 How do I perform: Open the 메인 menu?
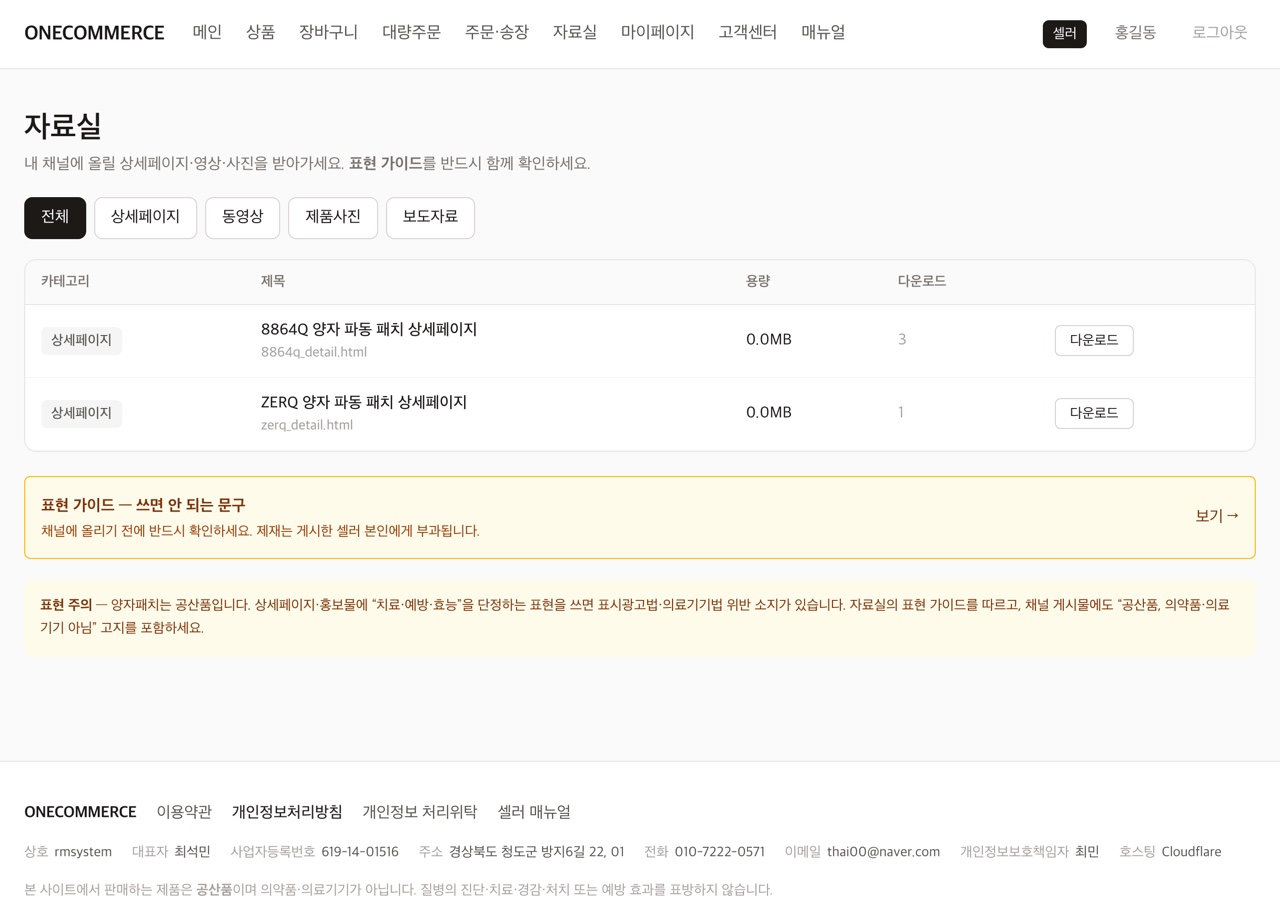click(207, 32)
